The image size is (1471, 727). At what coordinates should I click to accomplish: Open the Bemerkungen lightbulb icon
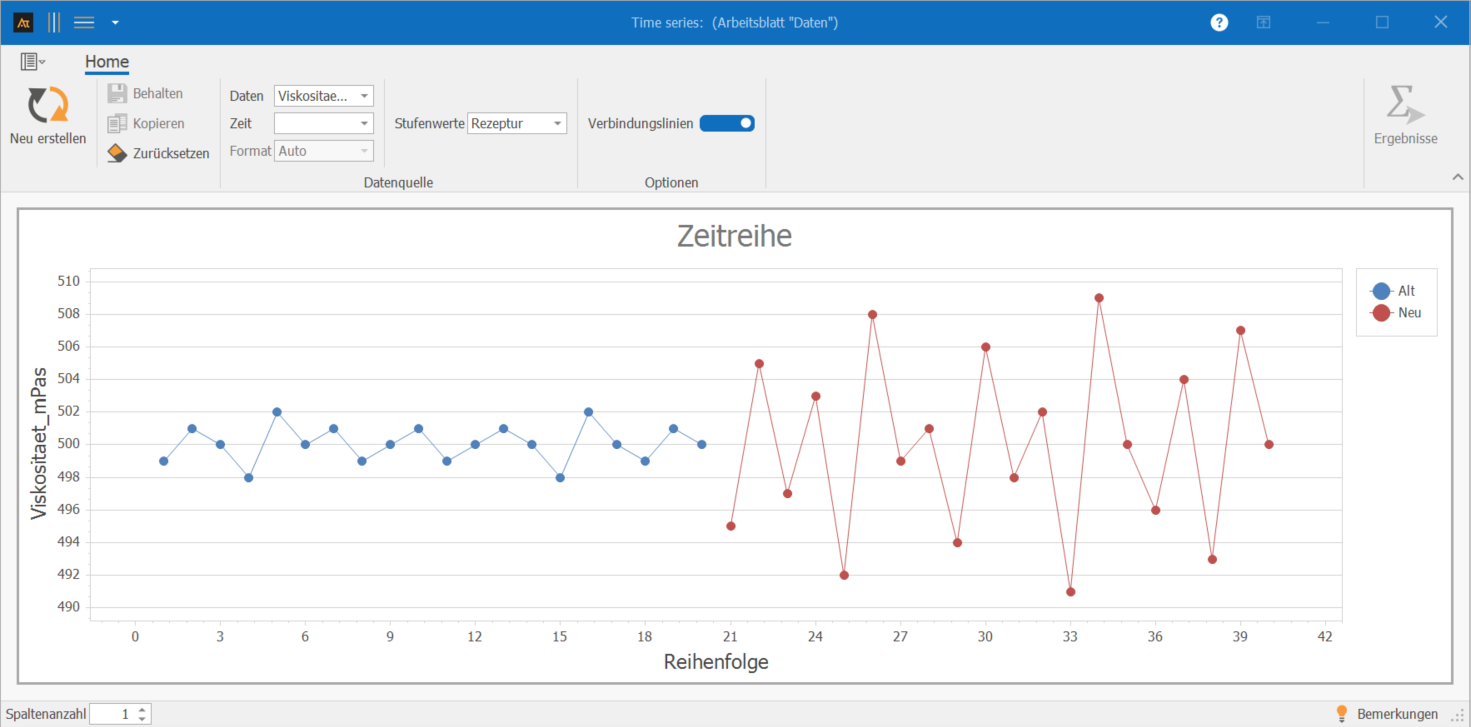click(1342, 713)
